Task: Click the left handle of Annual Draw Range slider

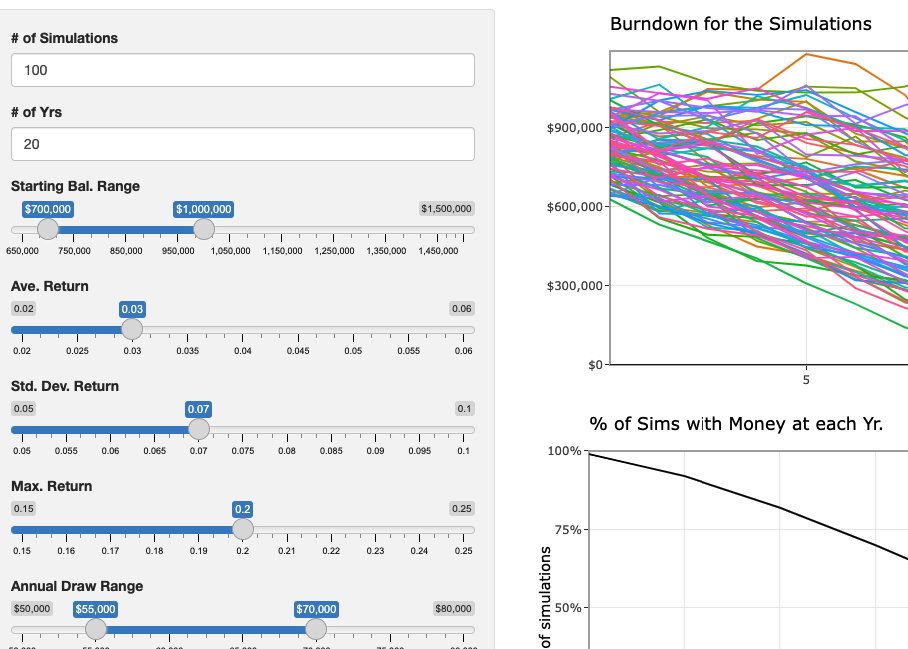Action: click(96, 629)
